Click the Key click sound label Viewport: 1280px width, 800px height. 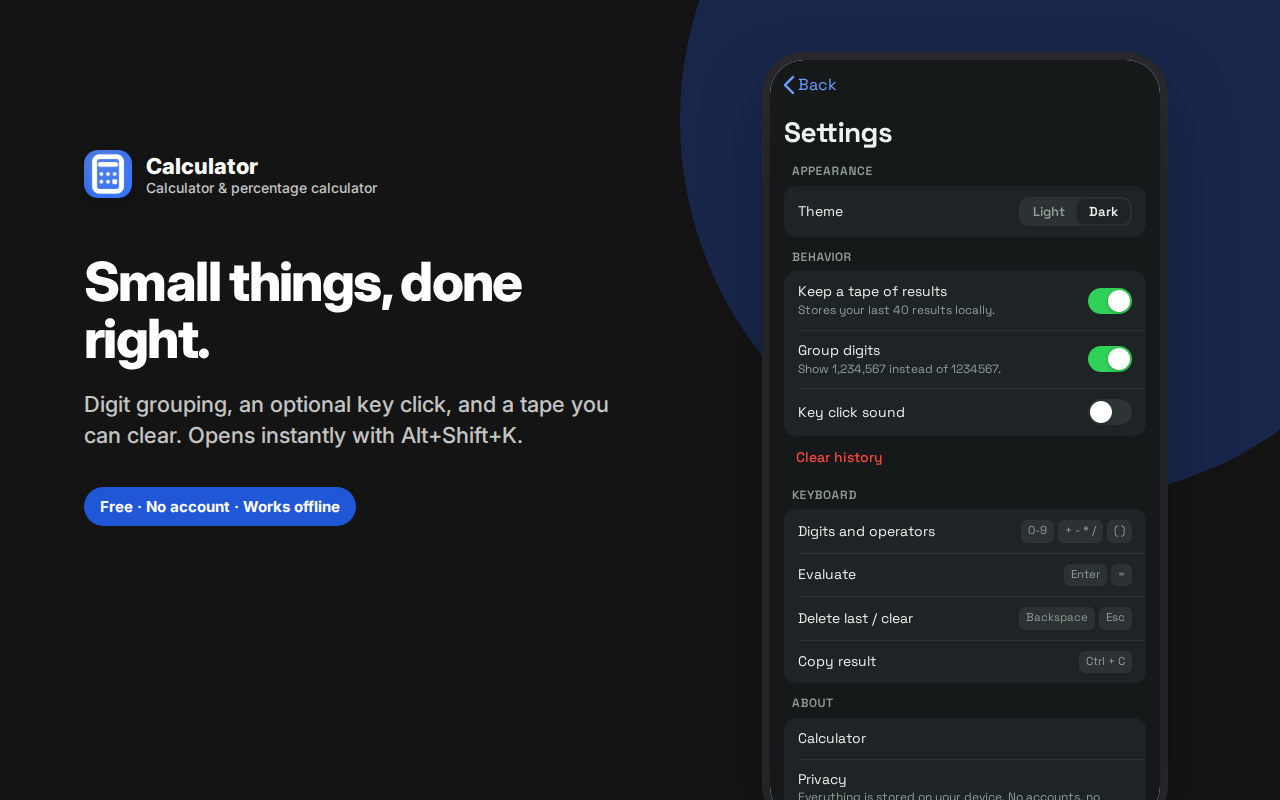pyautogui.click(x=851, y=412)
